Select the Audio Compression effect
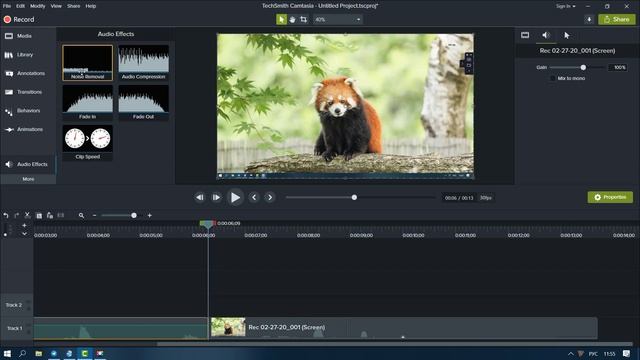This screenshot has height=360, width=640. tap(143, 62)
